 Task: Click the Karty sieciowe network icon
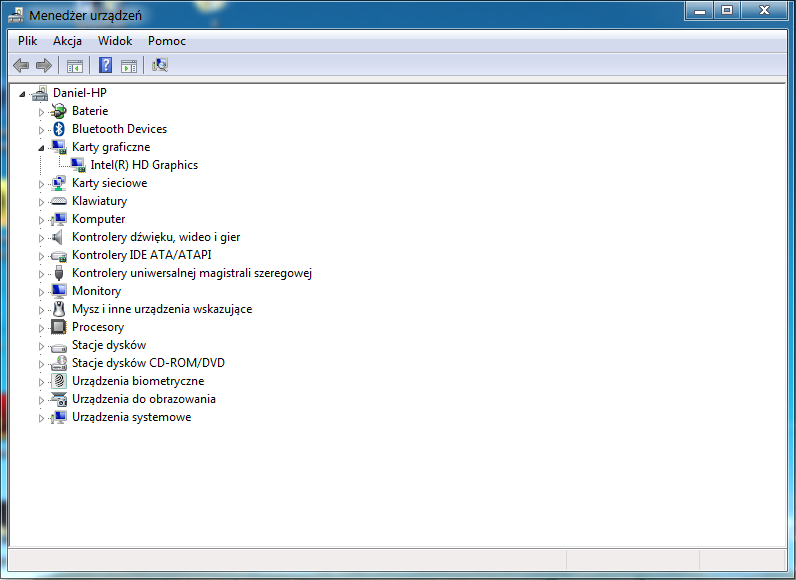pos(59,183)
